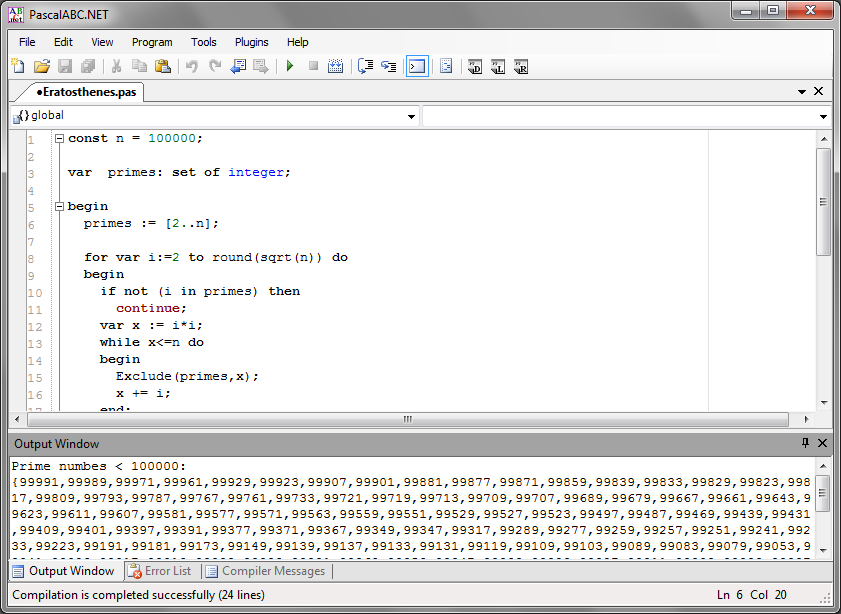Image resolution: width=841 pixels, height=614 pixels.
Task: Toggle the Output Window toolbar button
Action: click(x=417, y=66)
